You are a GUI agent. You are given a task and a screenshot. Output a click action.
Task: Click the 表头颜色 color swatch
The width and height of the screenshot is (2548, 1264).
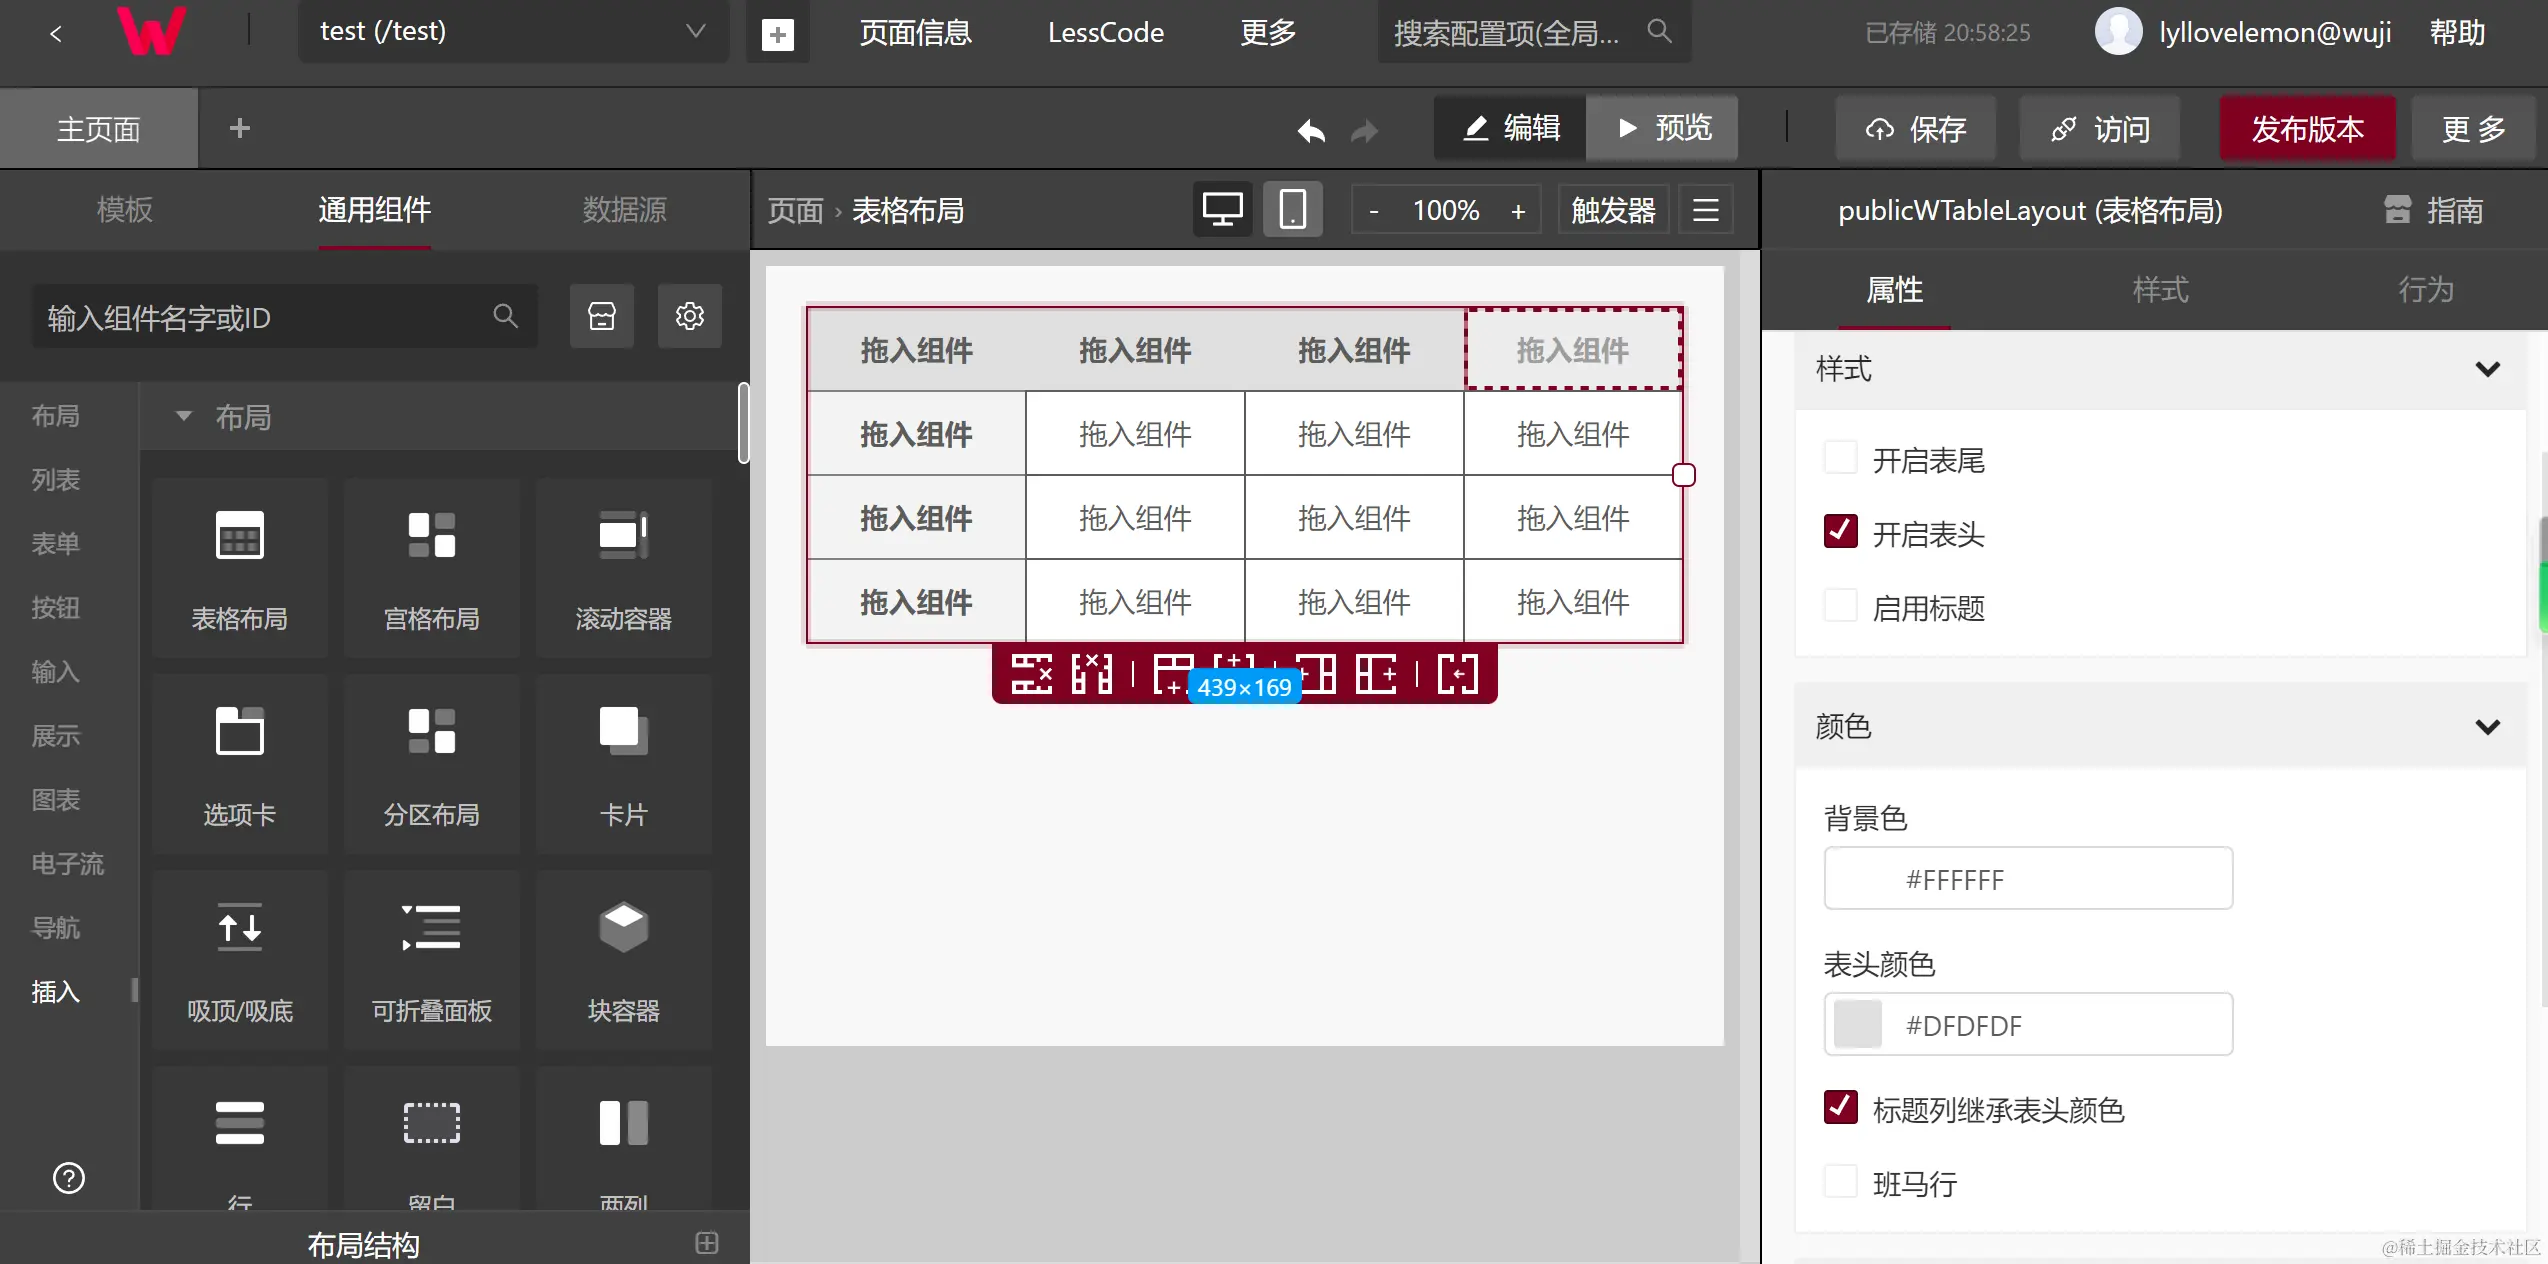(1857, 1025)
